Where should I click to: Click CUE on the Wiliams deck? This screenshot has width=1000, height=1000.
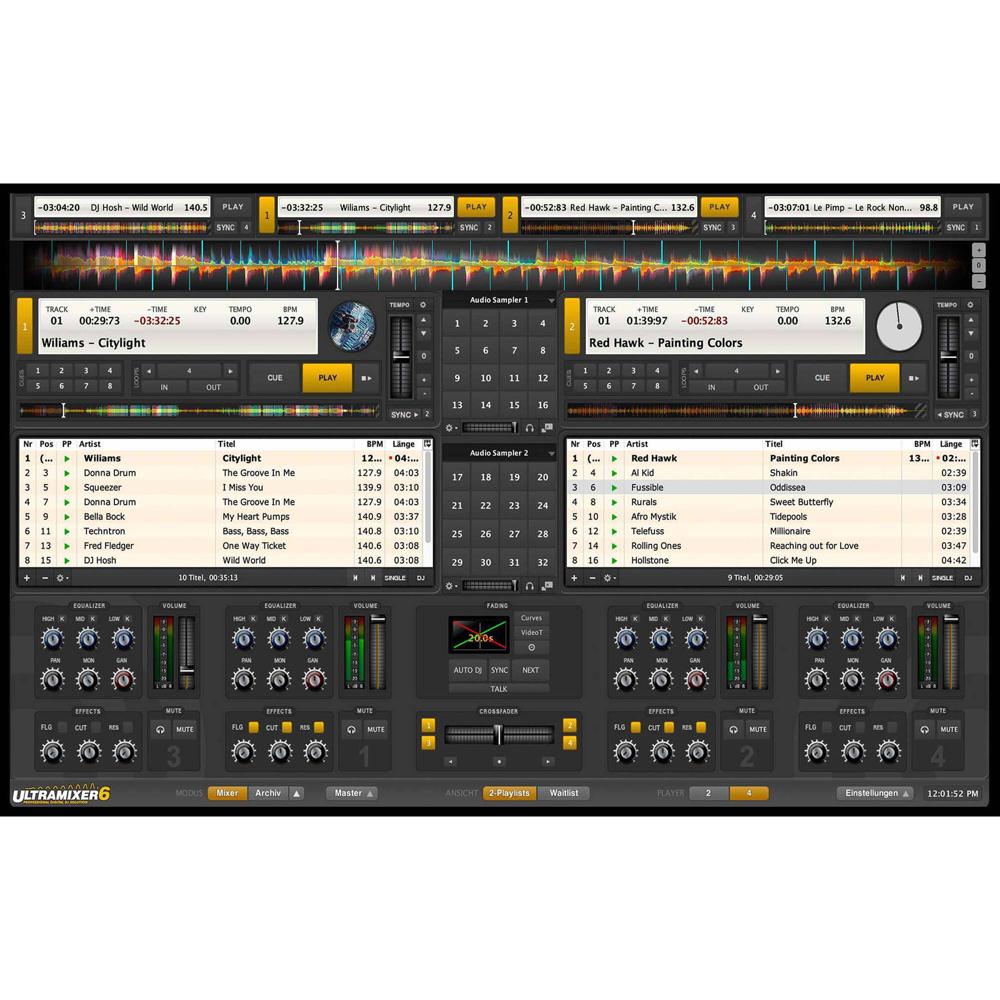point(273,377)
